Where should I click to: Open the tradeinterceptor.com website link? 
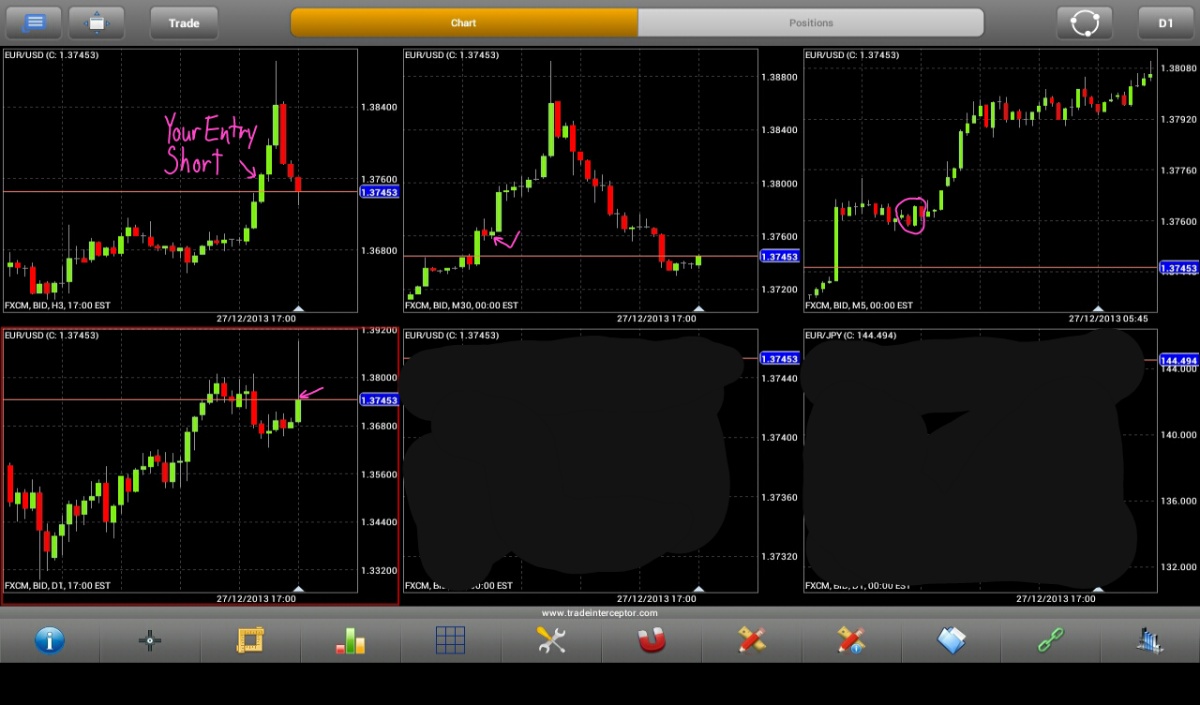(x=600, y=613)
